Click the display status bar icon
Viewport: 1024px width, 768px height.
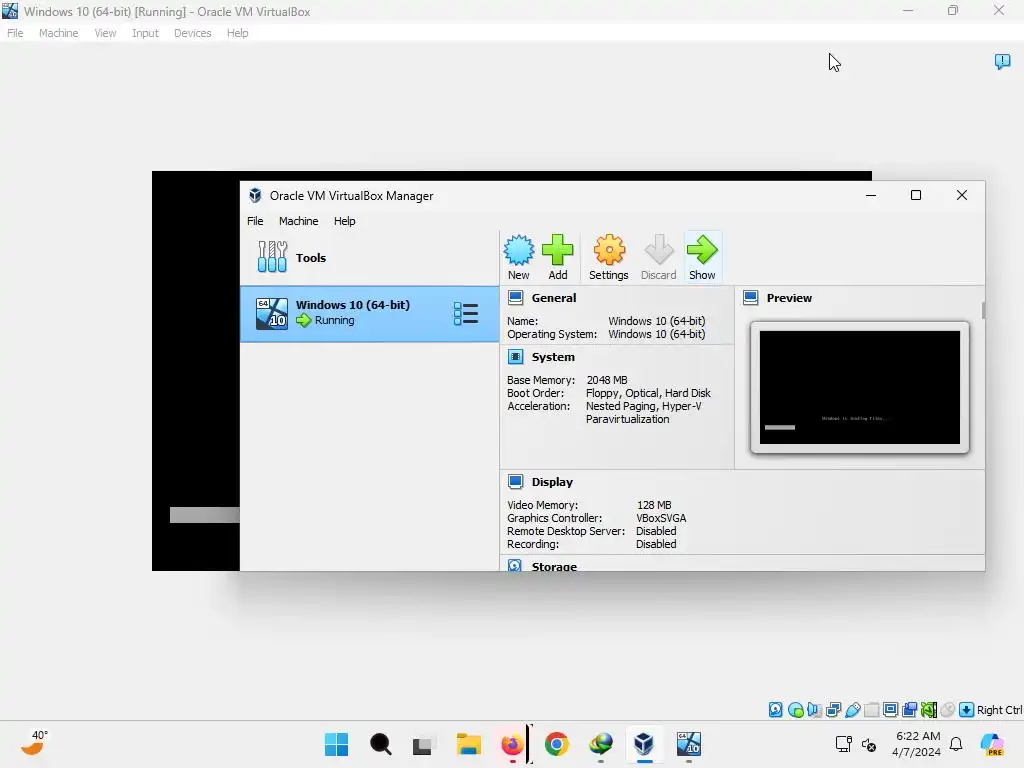pos(890,710)
